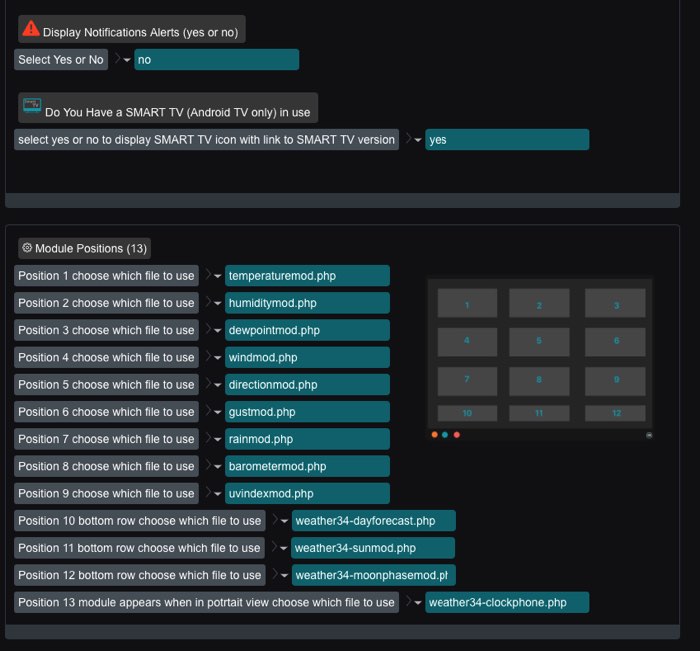
Task: Click the blue dot below layout preview
Action: pyautogui.click(x=445, y=434)
